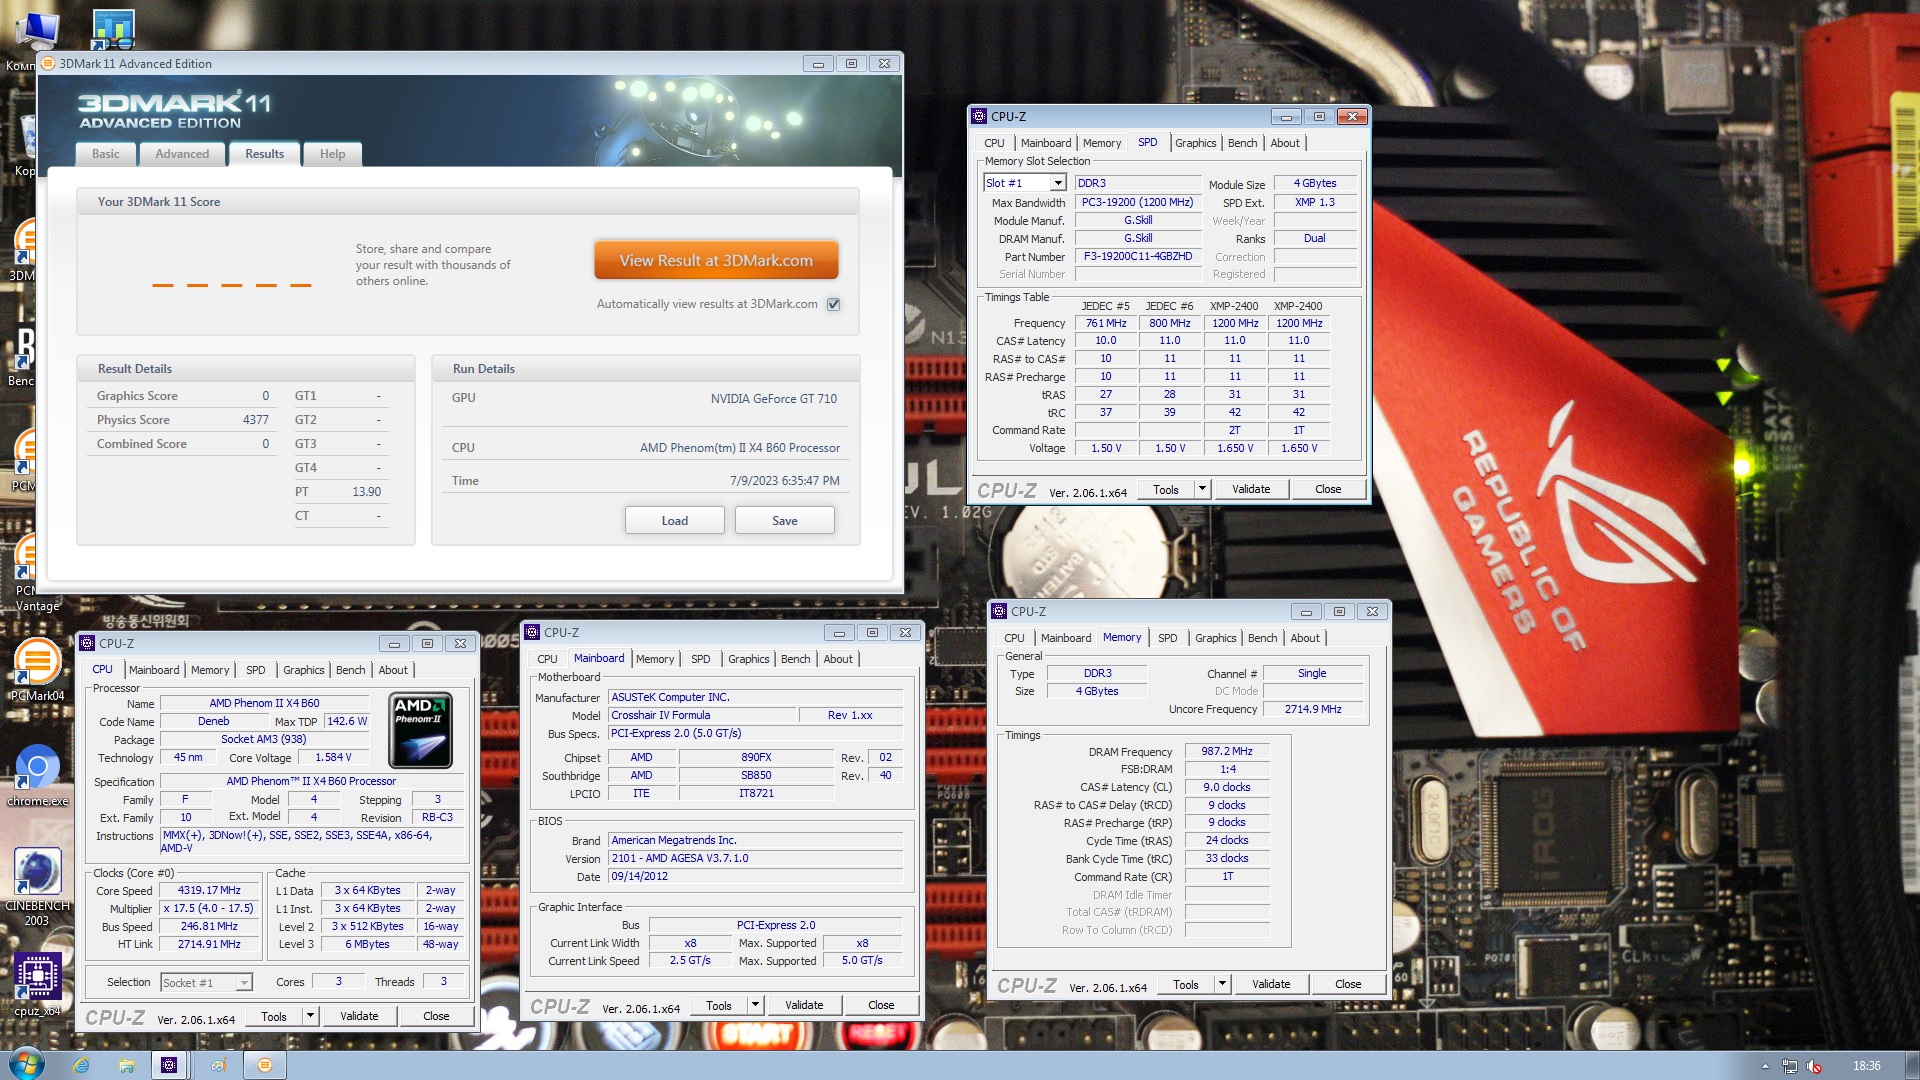Click AMD Phenom II logo in CPU-Z

tap(420, 730)
